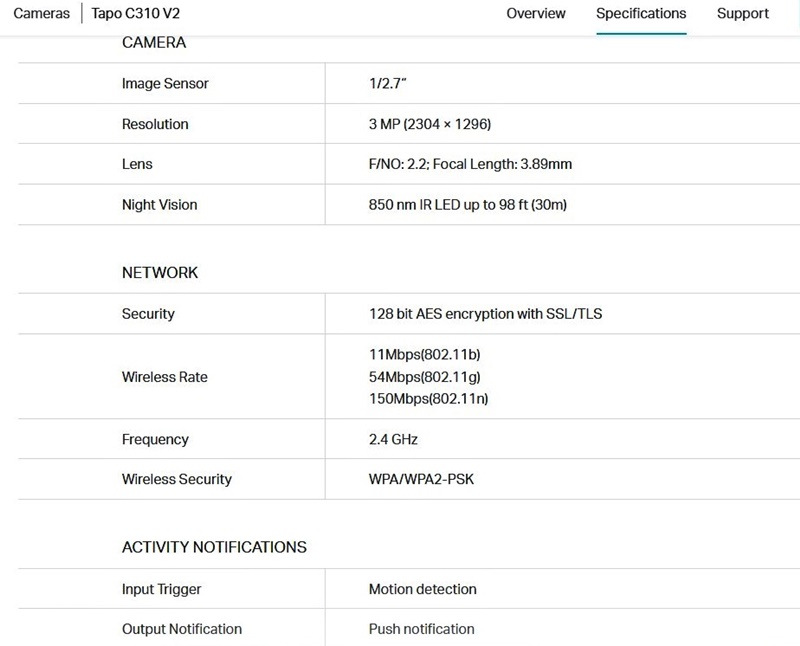This screenshot has width=800, height=646.
Task: Click the Image Sensor row label
Action: coord(165,84)
